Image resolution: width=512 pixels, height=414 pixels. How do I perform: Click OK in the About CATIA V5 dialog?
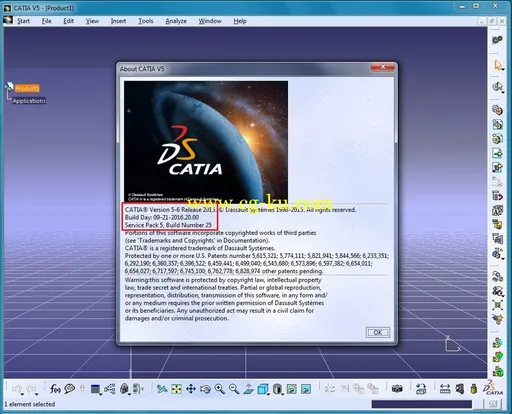pyautogui.click(x=377, y=332)
